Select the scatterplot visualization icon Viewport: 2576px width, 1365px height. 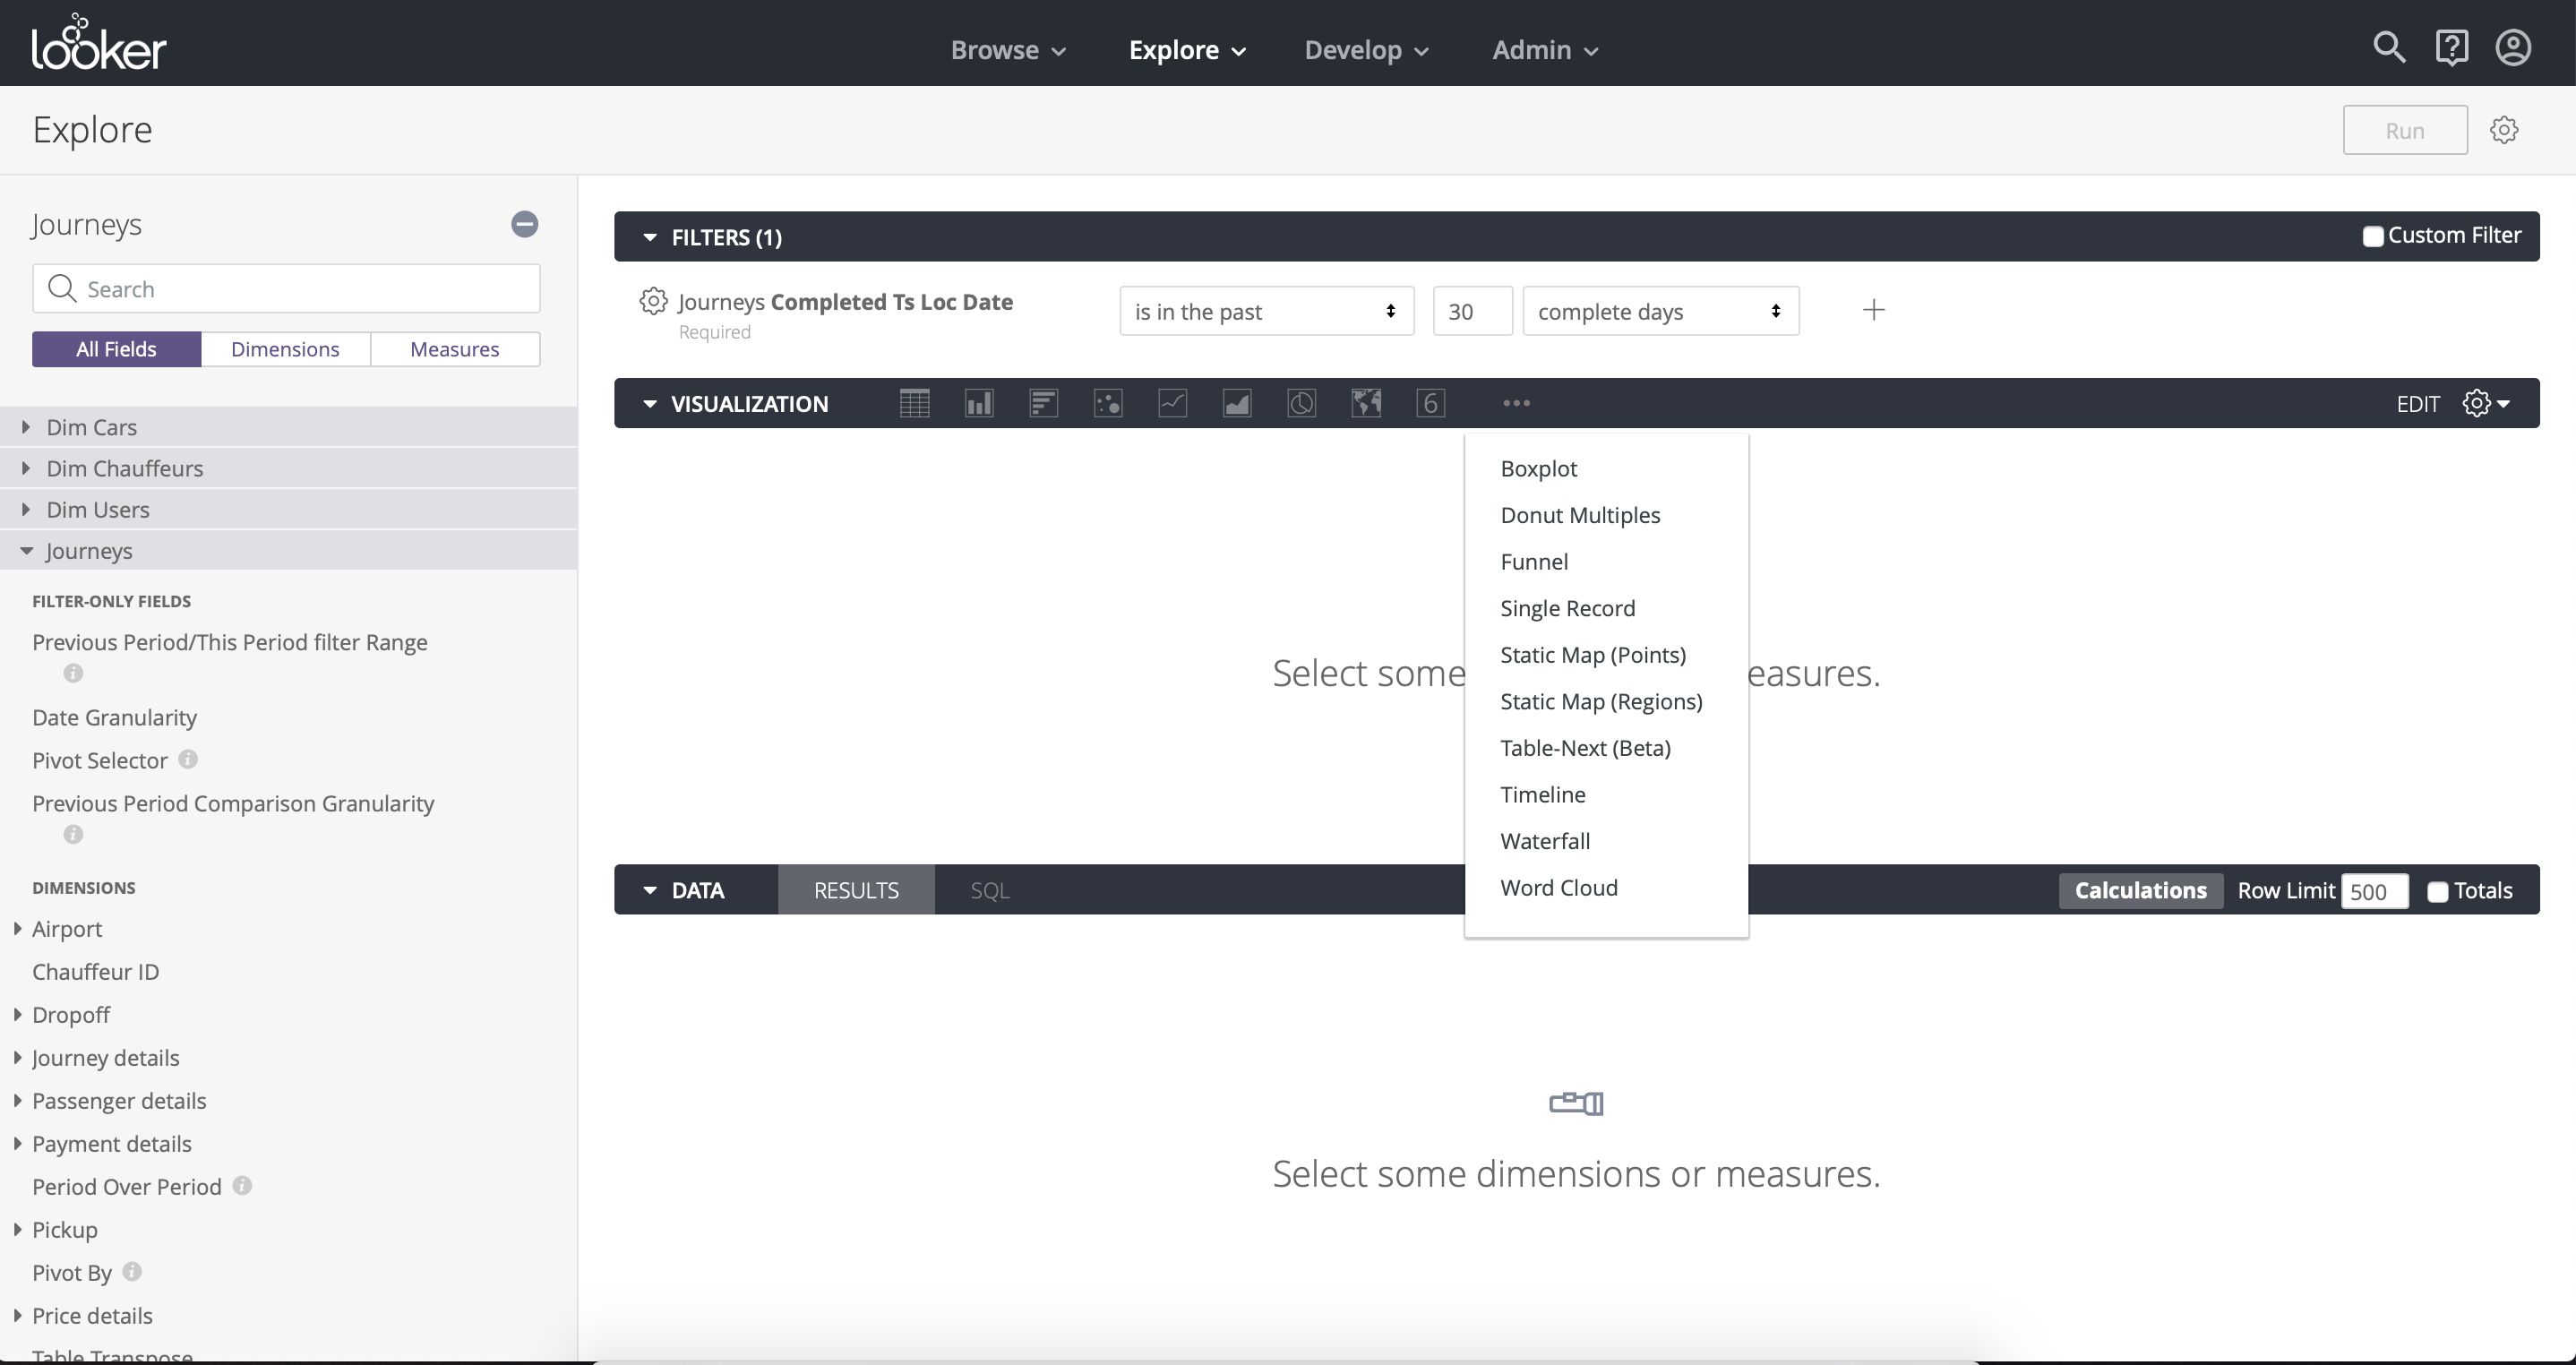point(1108,403)
